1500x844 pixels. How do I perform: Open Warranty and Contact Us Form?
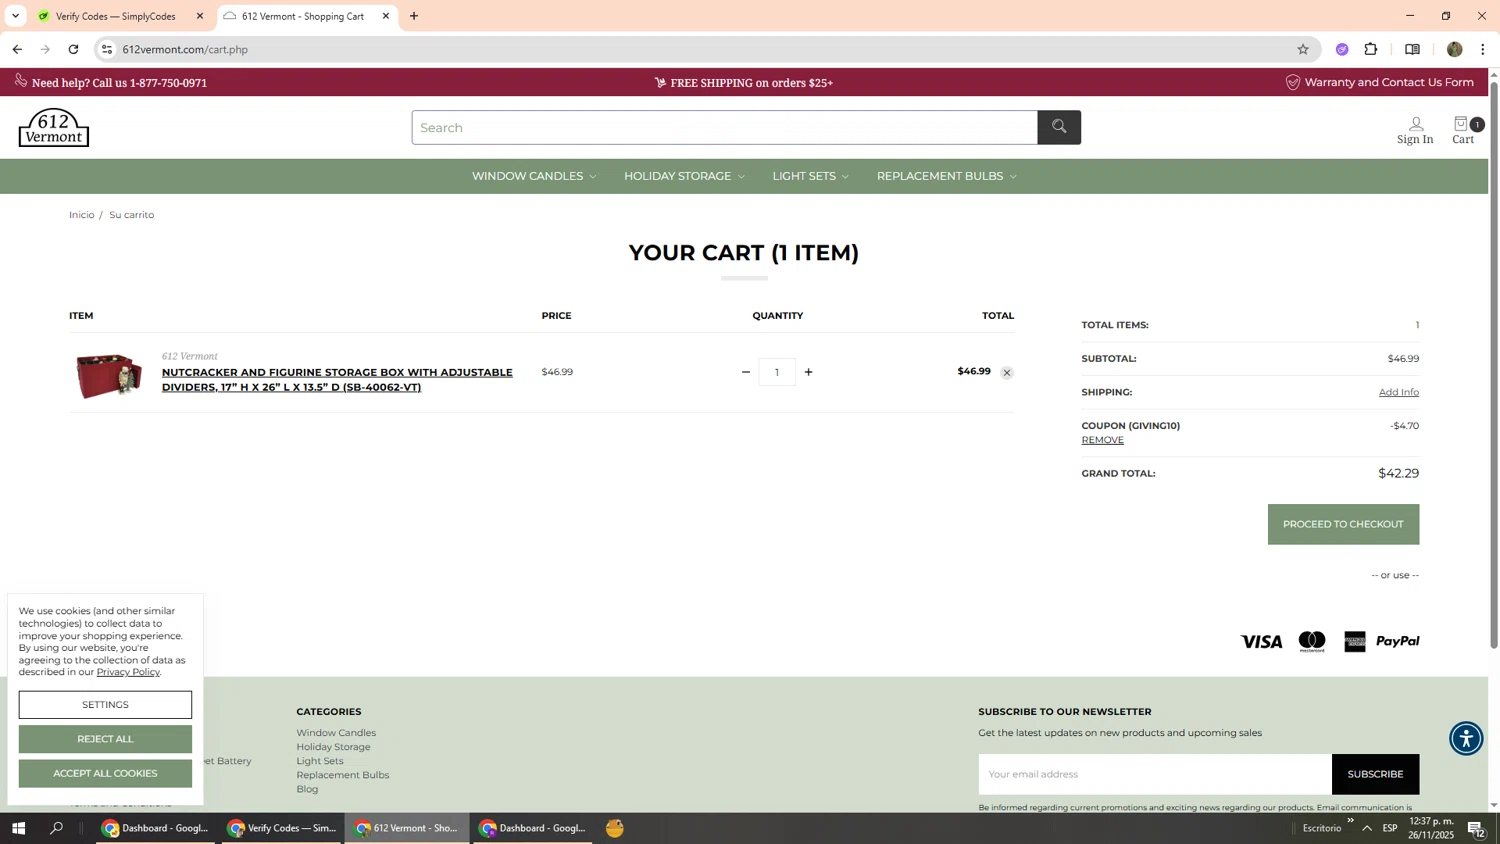pos(1380,82)
